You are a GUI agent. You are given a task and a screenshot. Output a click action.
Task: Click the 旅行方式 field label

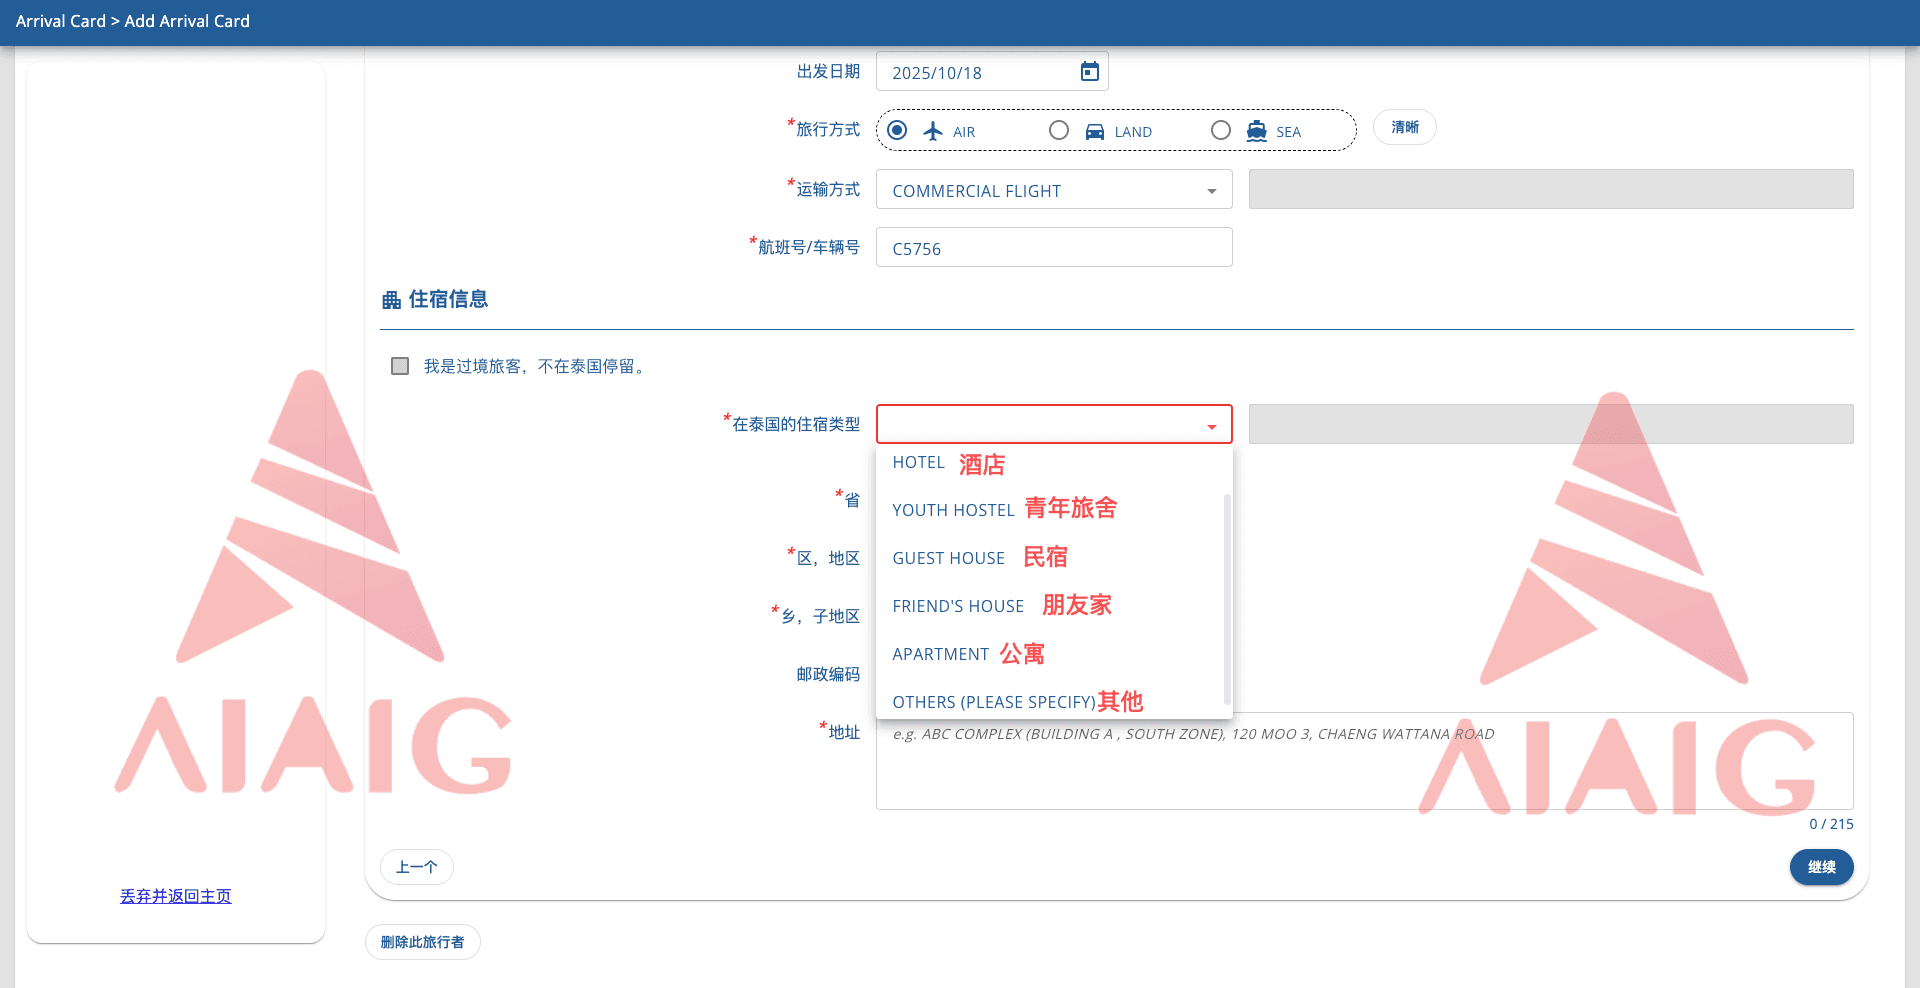coord(828,129)
